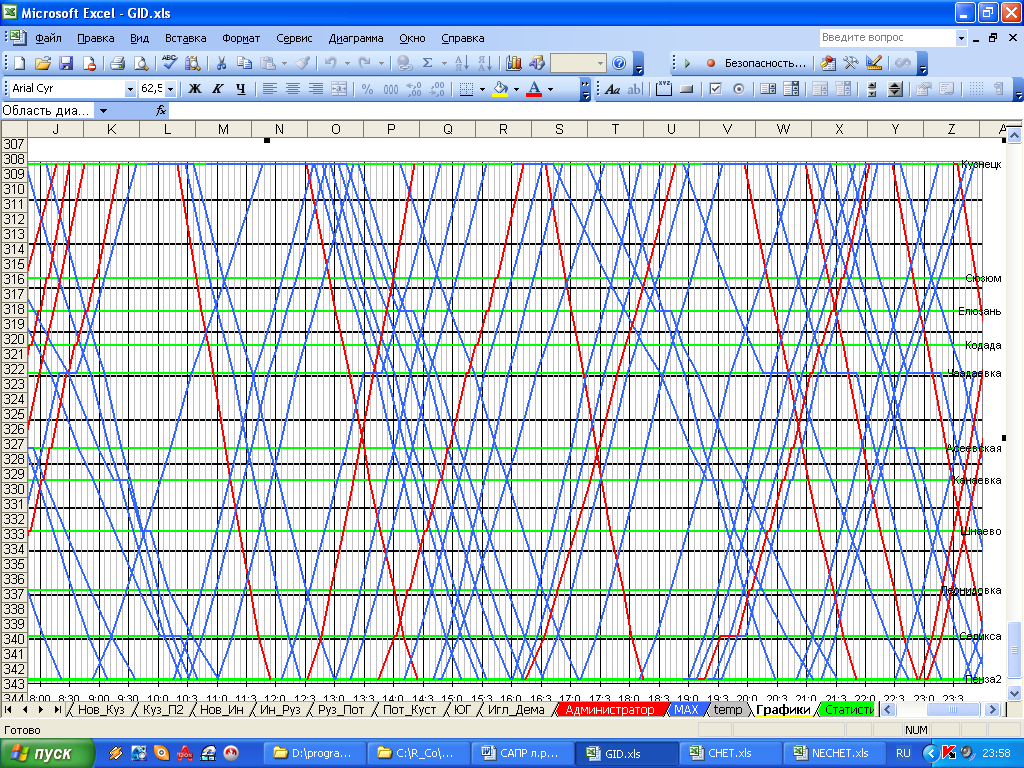The width and height of the screenshot is (1024, 768).
Task: Insert a Scroll Bar form control
Action: coord(872,89)
